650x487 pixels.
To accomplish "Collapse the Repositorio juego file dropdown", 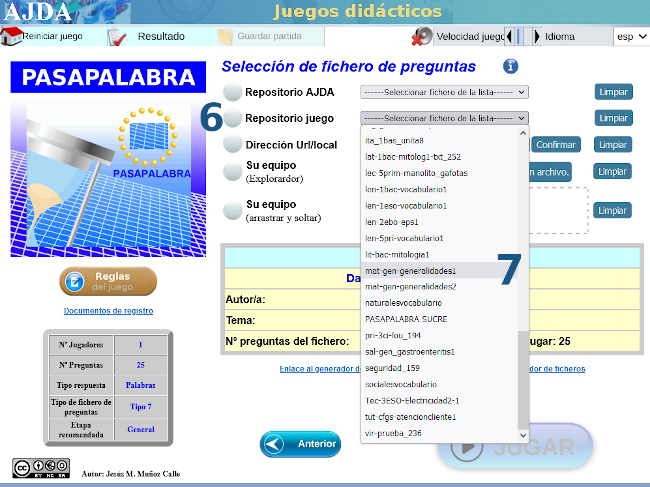I will [x=444, y=118].
